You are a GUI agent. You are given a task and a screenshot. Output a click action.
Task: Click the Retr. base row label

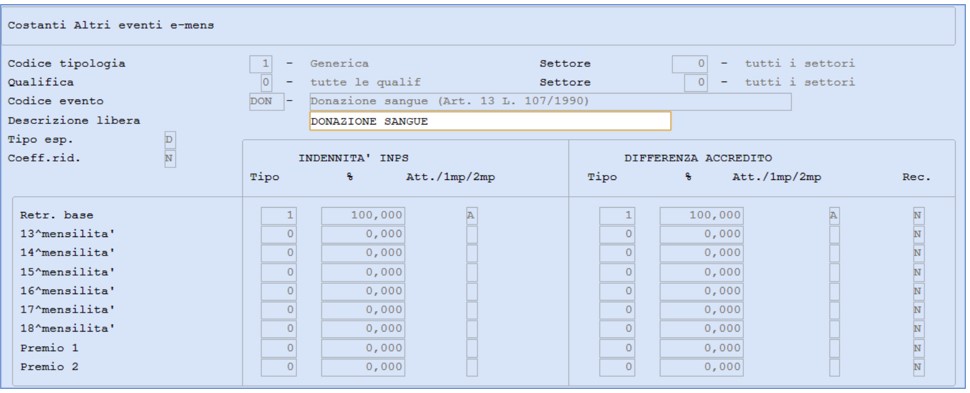pyautogui.click(x=56, y=215)
